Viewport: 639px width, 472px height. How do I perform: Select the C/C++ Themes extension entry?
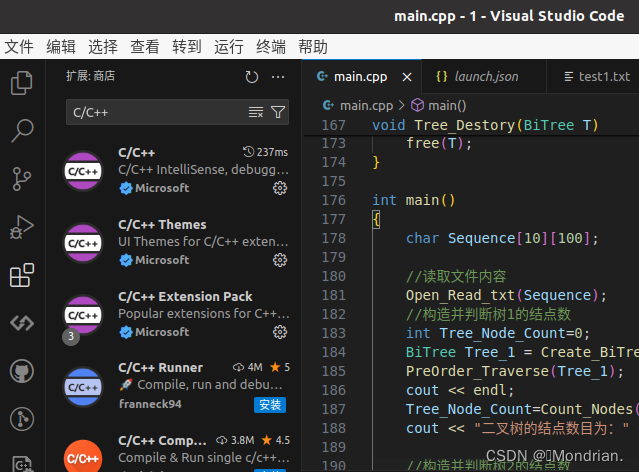pyautogui.click(x=175, y=242)
